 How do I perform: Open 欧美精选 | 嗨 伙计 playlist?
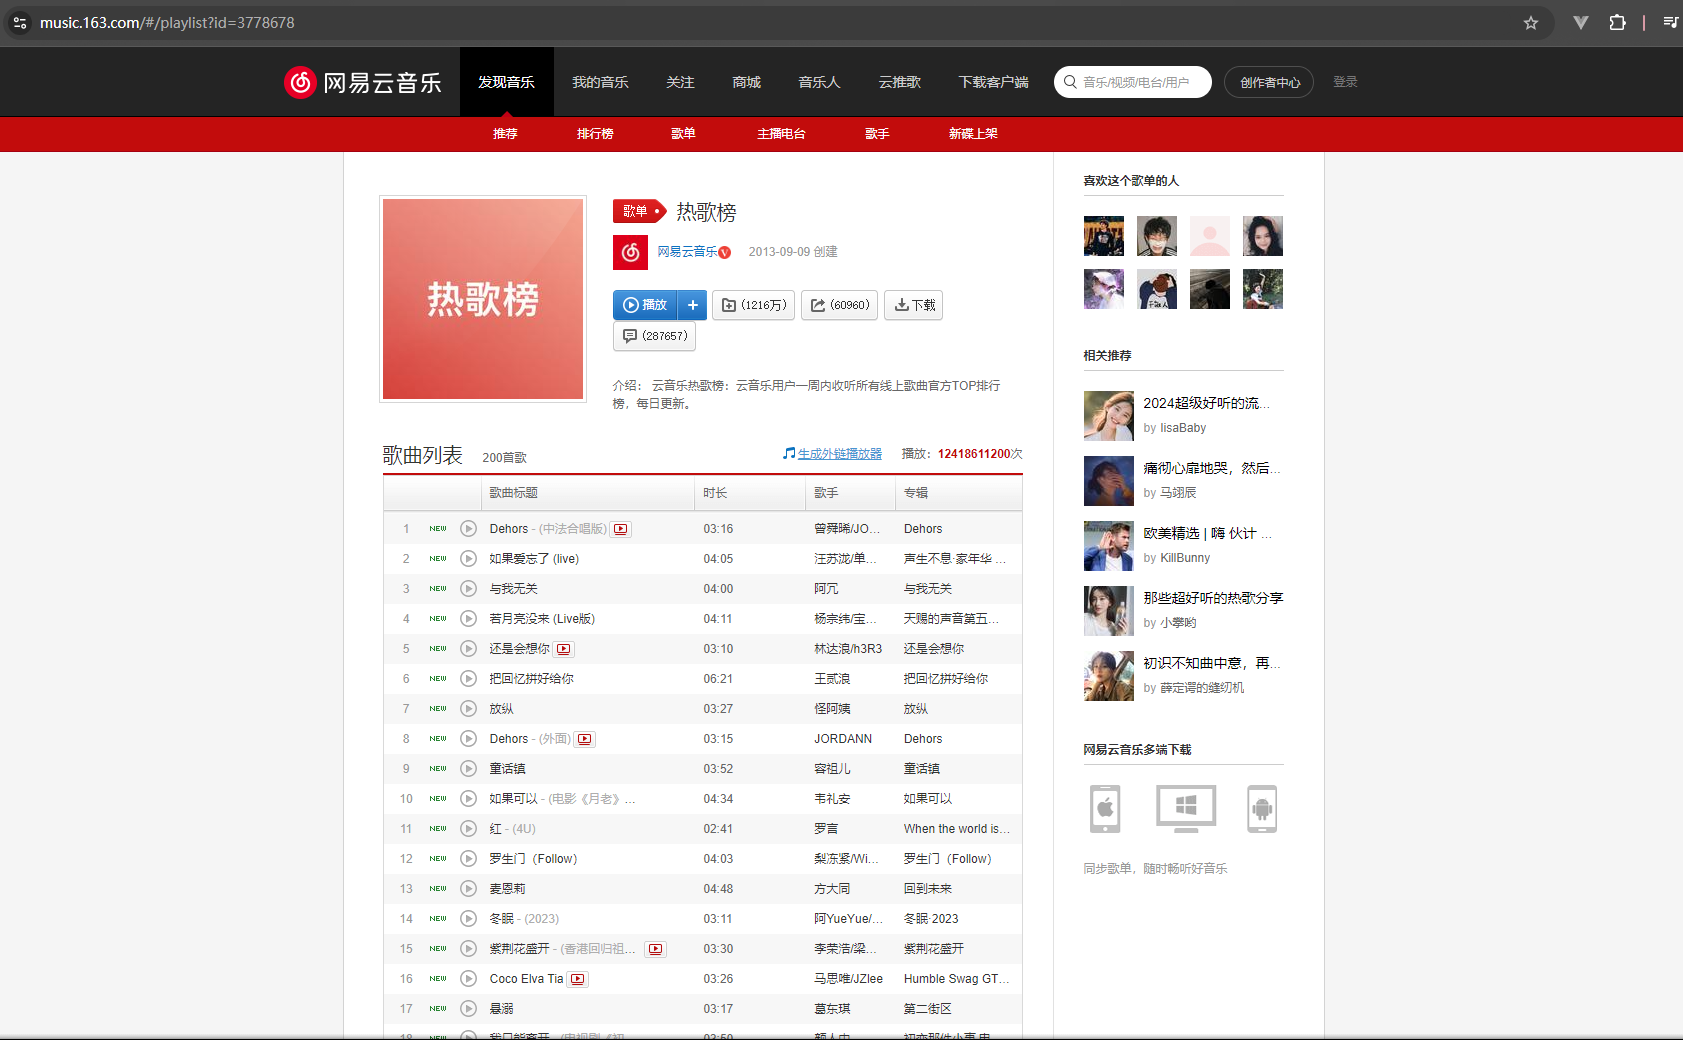click(x=1207, y=533)
